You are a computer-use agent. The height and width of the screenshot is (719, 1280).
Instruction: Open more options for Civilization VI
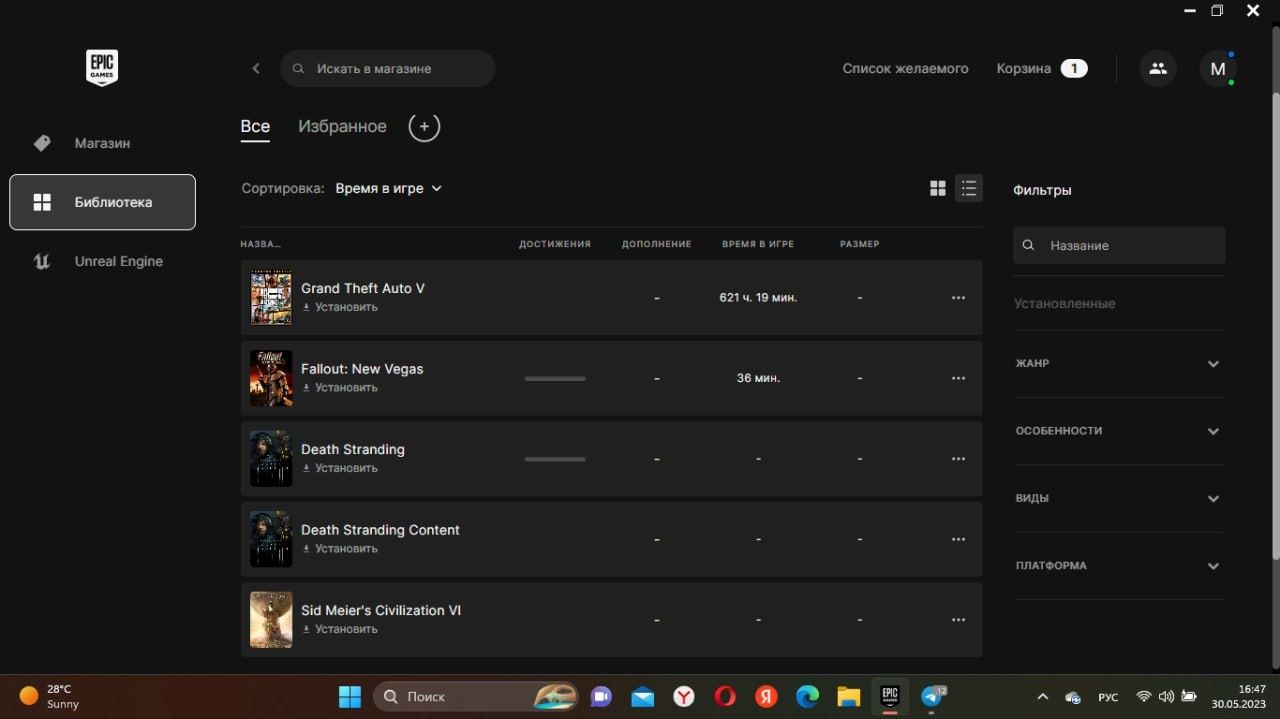(x=958, y=620)
